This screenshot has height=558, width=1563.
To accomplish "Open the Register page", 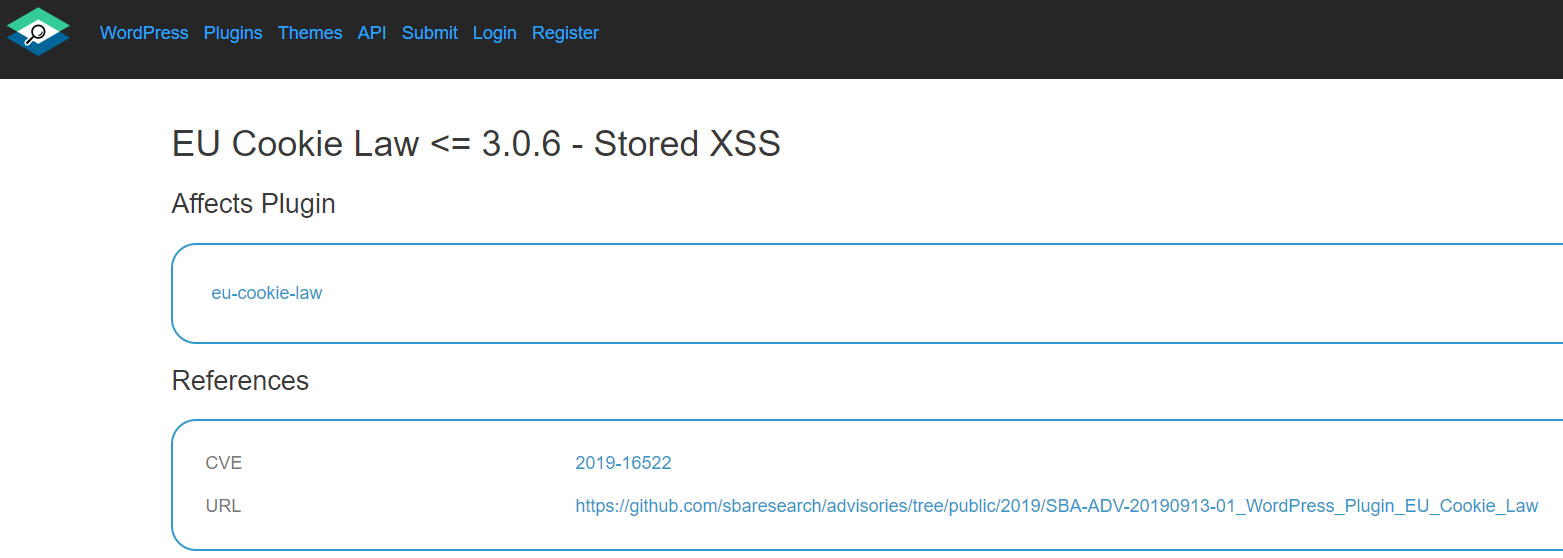I will [x=565, y=33].
